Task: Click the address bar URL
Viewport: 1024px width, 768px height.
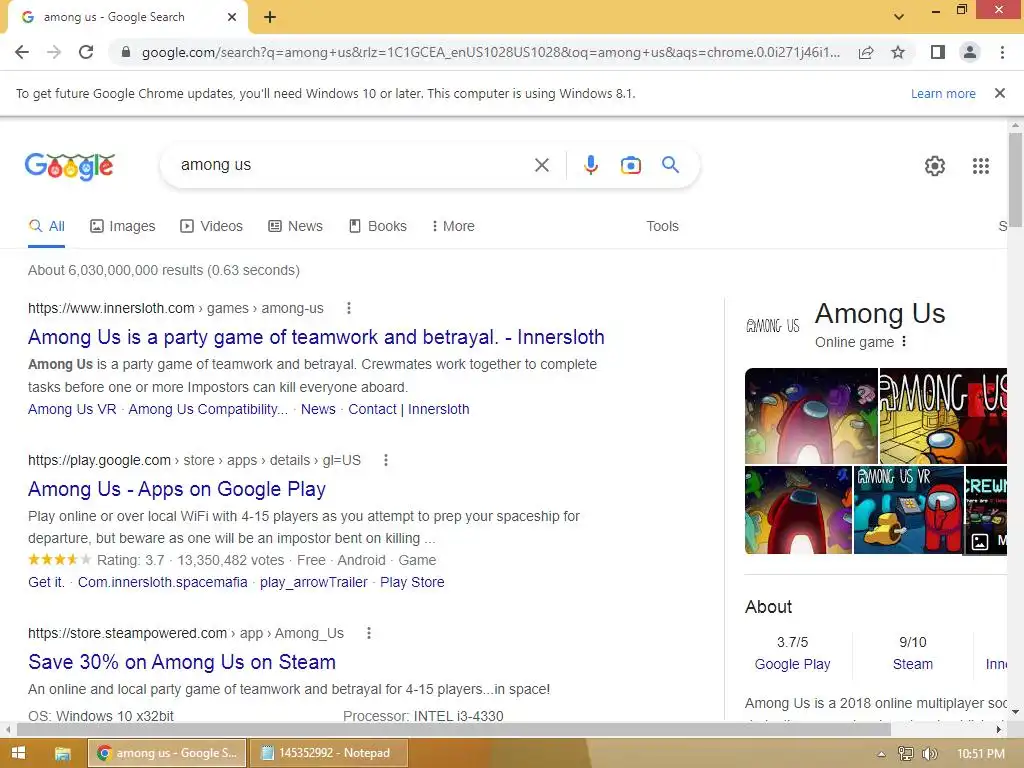Action: click(491, 52)
